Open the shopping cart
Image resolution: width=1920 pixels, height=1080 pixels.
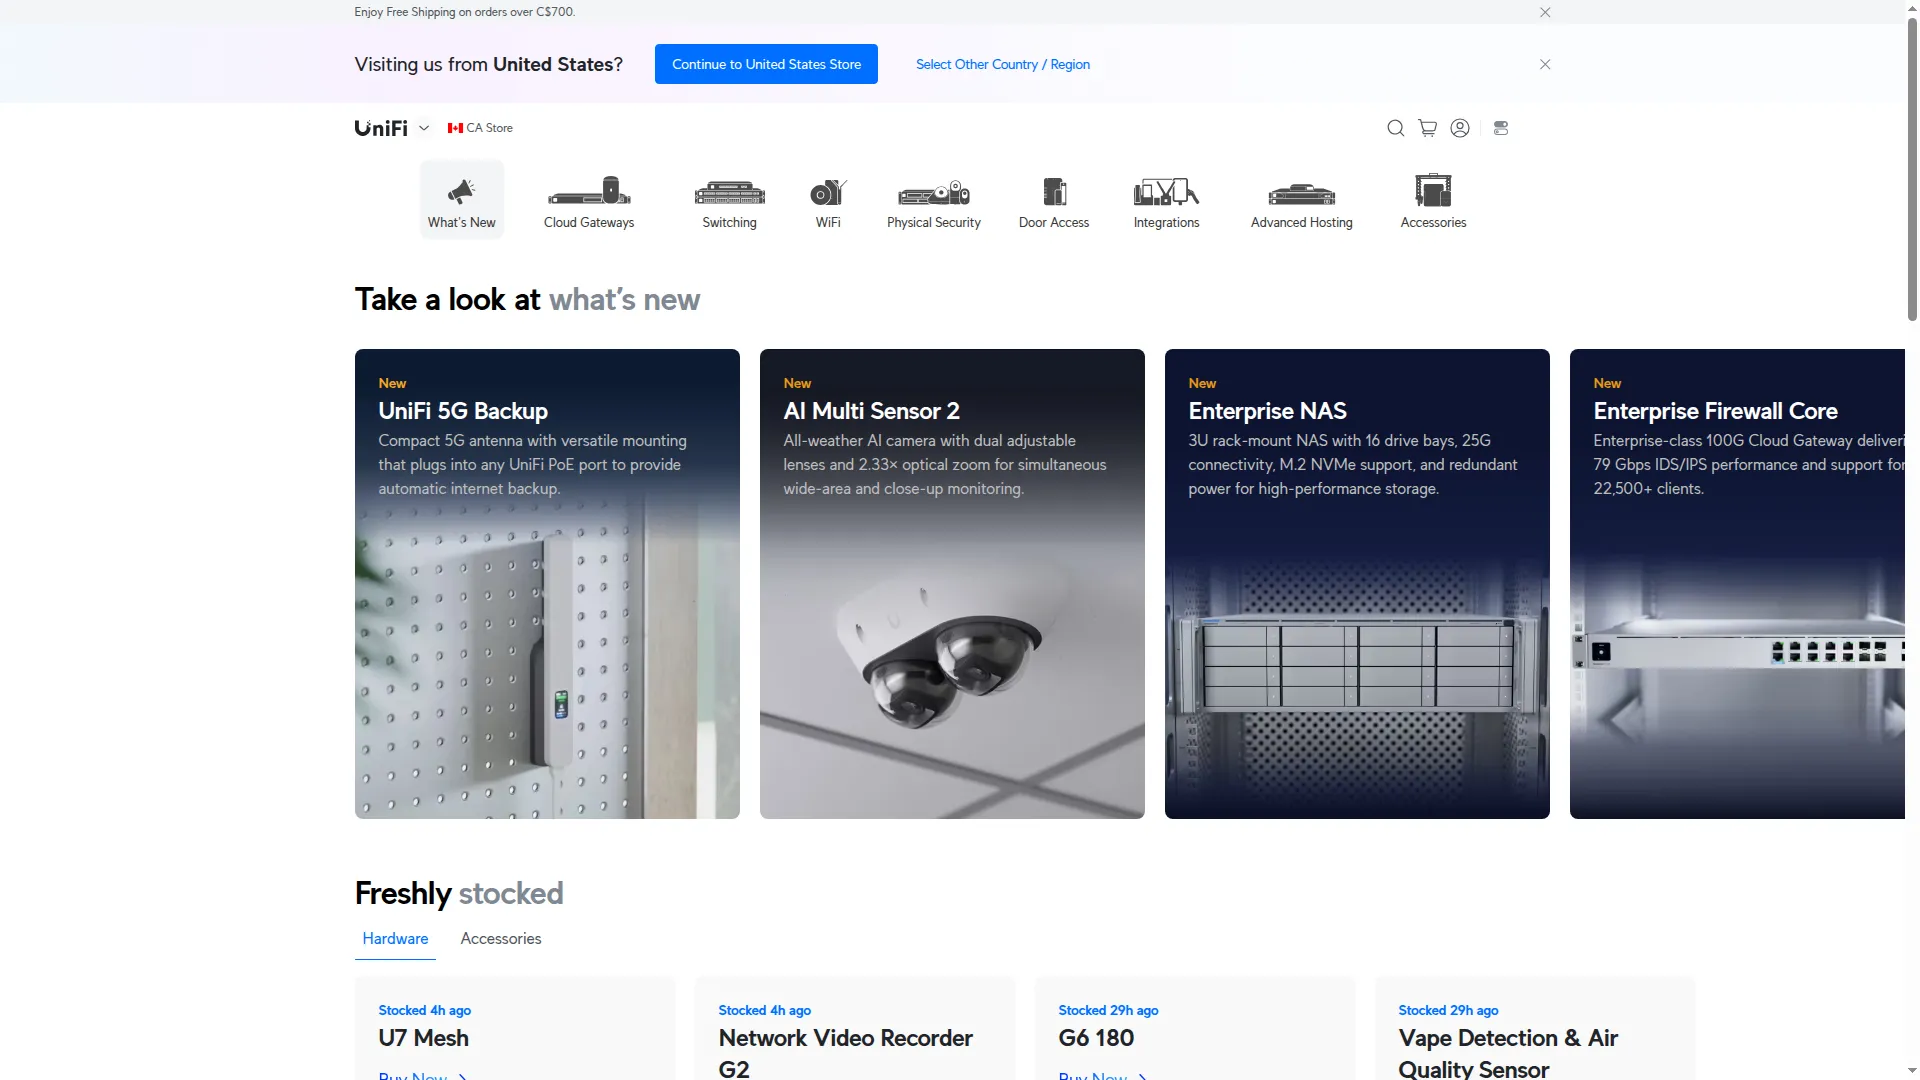point(1428,128)
